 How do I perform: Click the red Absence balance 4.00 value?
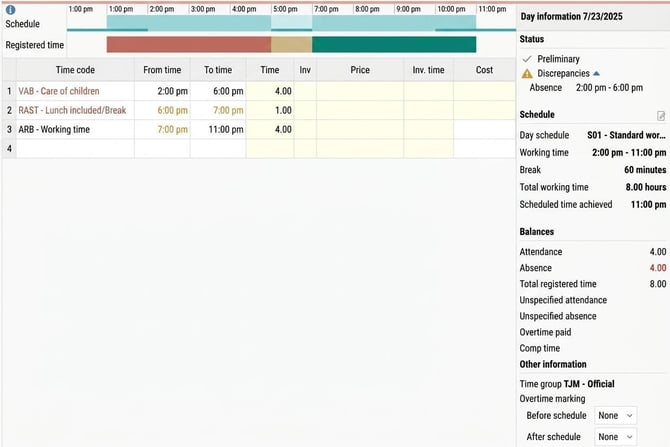pos(658,268)
